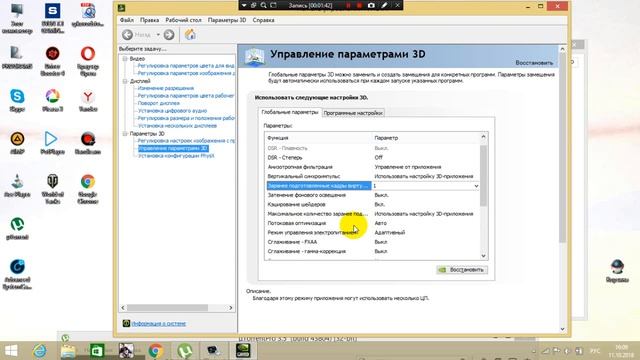The width and height of the screenshot is (640, 360).
Task: Select the Потоковая оптимизация row
Action: click(x=372, y=223)
